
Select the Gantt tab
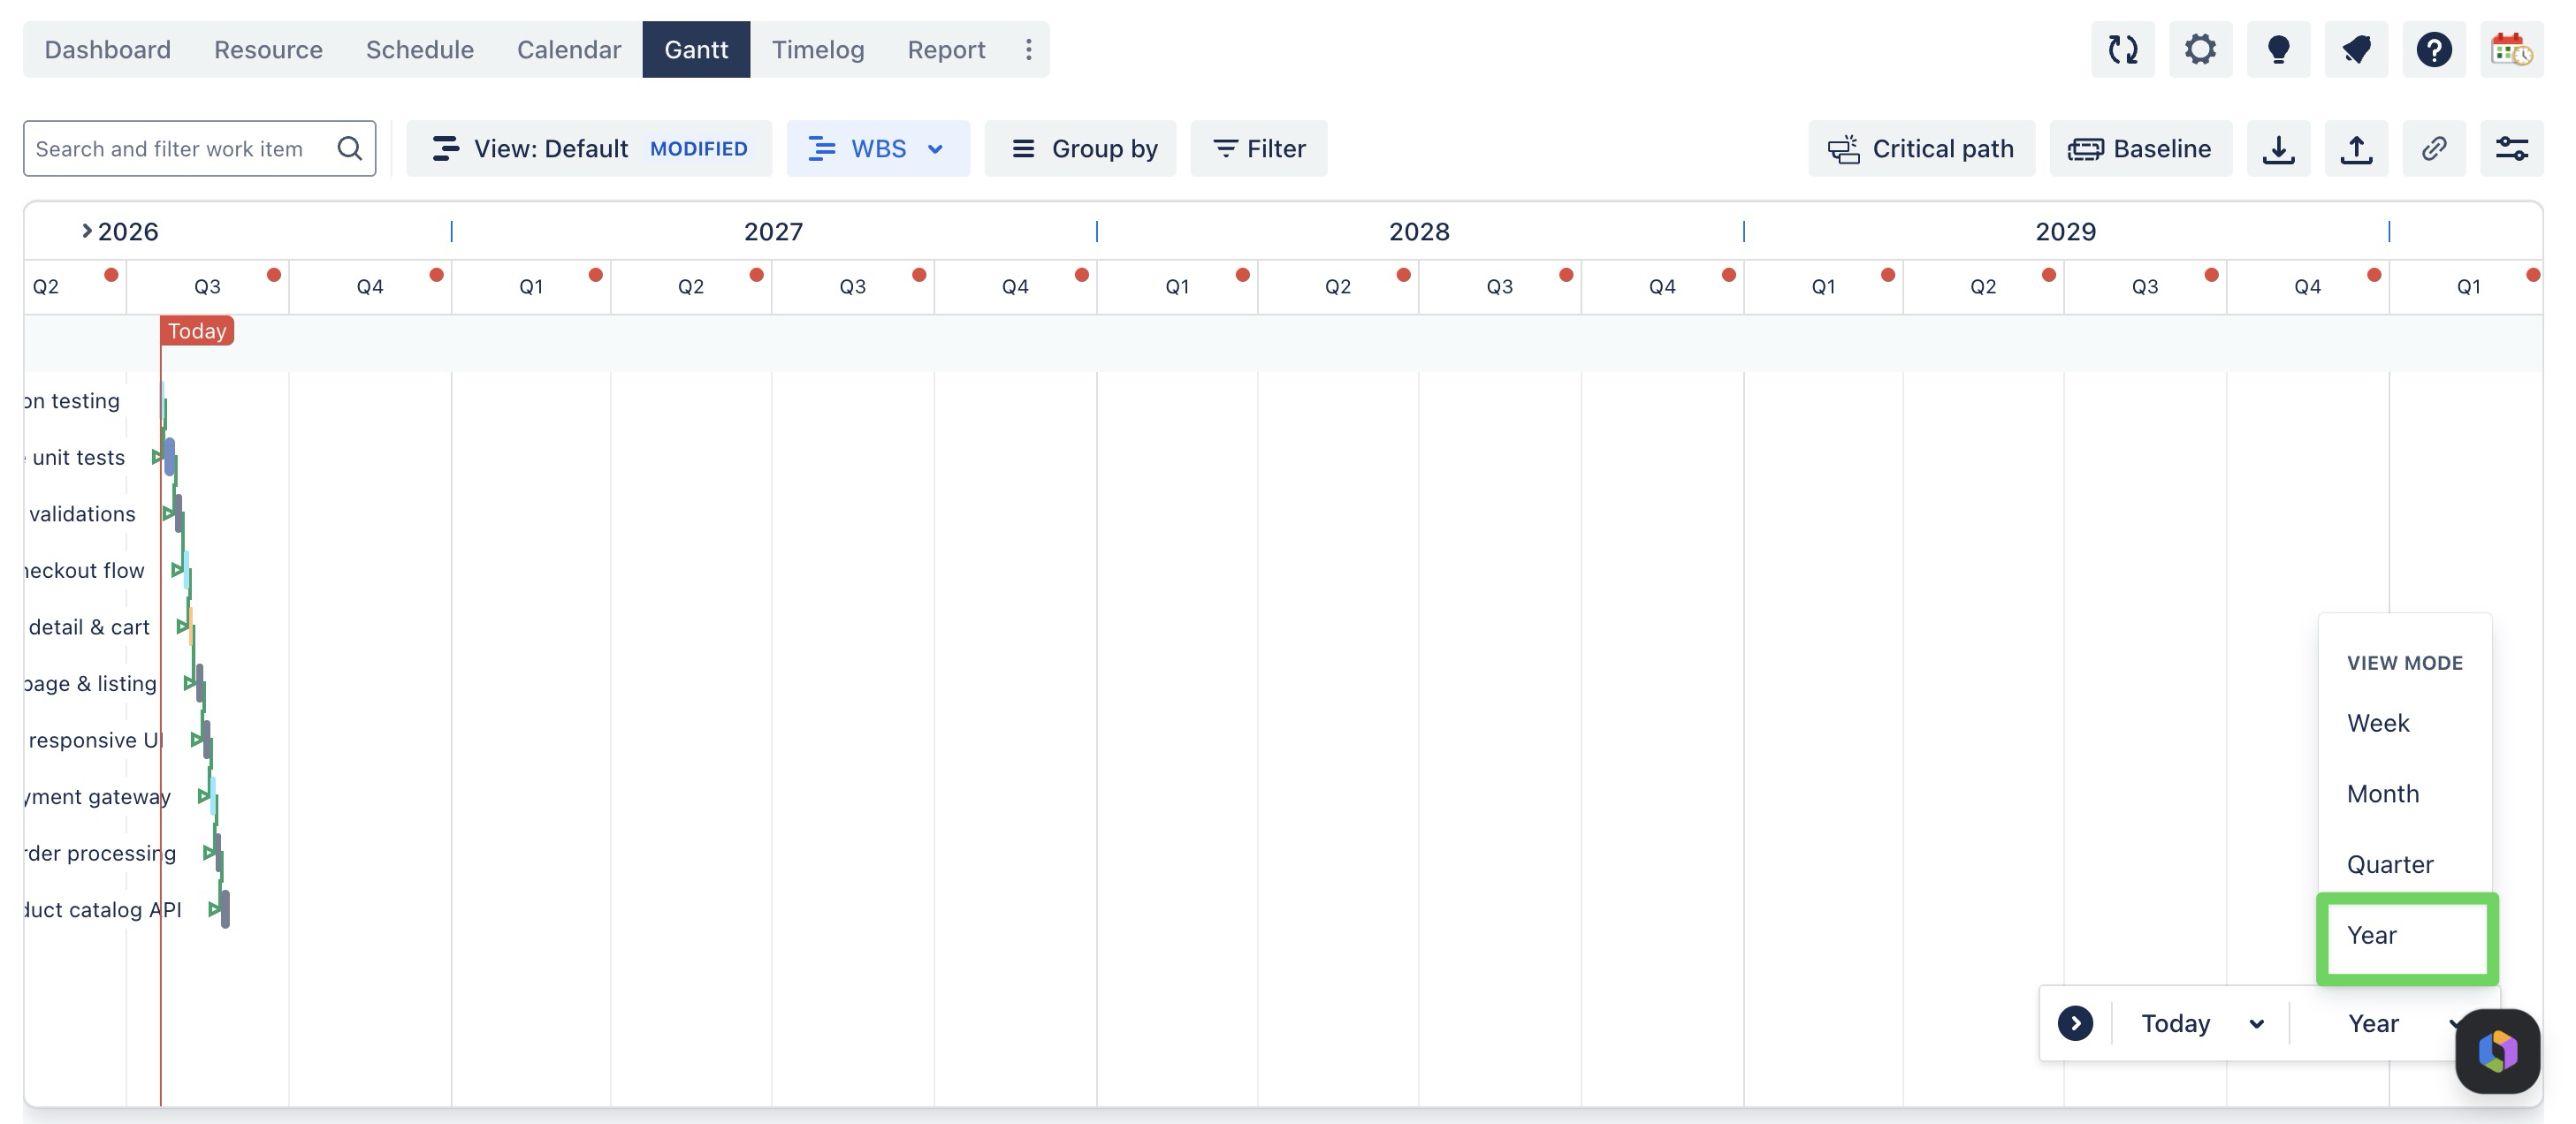(x=696, y=49)
